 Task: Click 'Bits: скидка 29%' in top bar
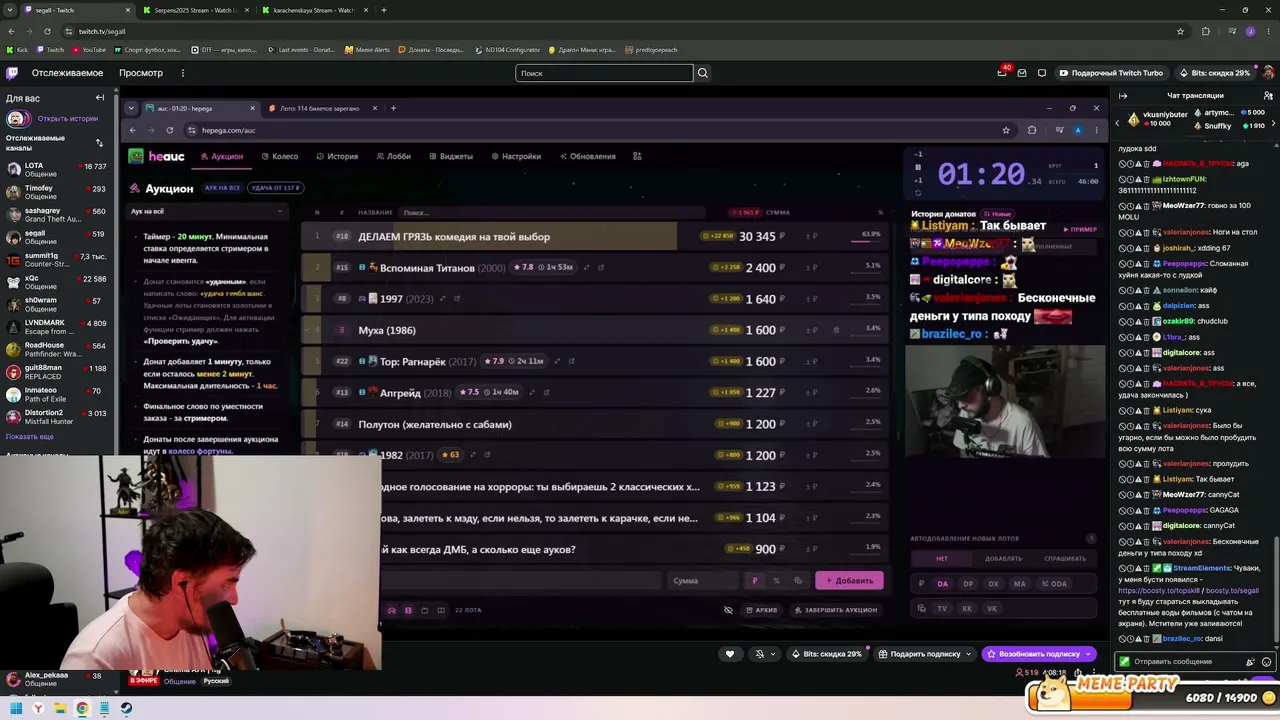[x=1215, y=73]
